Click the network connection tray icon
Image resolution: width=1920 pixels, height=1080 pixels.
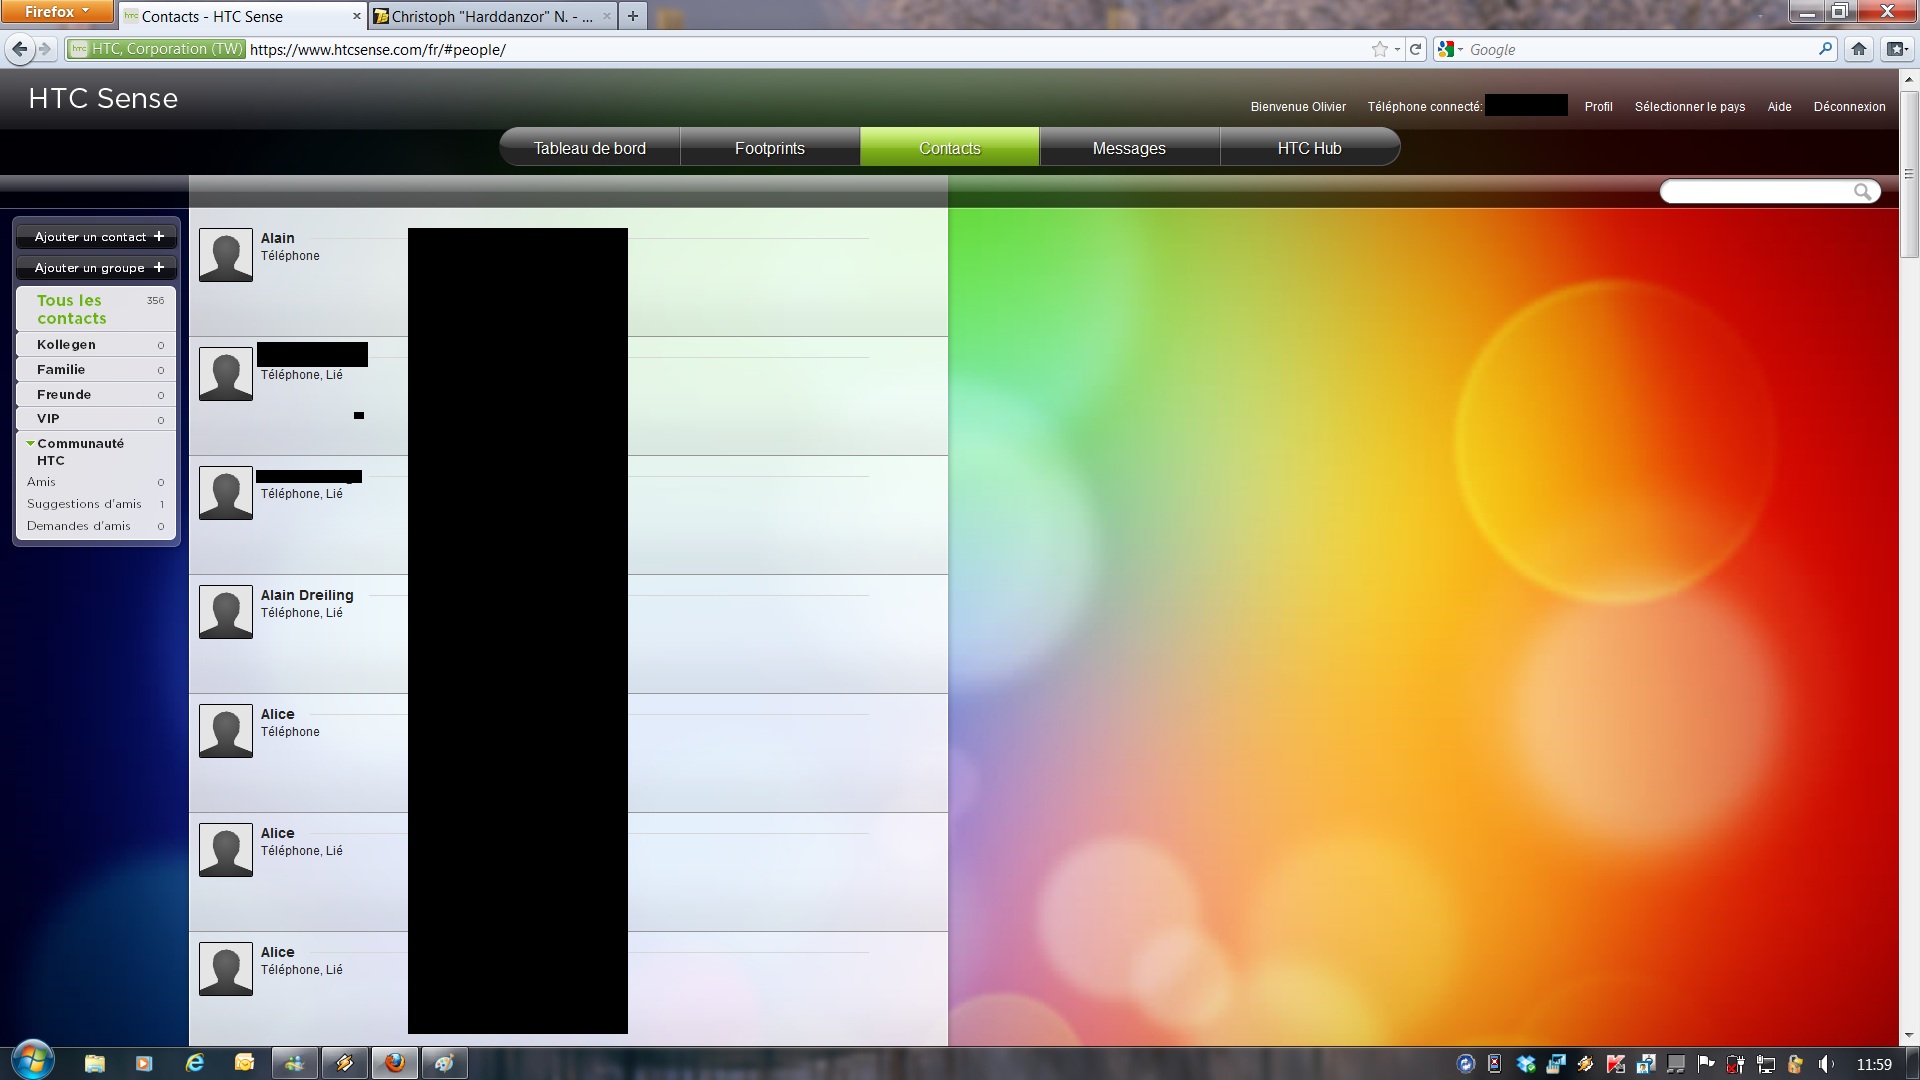pos(1766,1064)
